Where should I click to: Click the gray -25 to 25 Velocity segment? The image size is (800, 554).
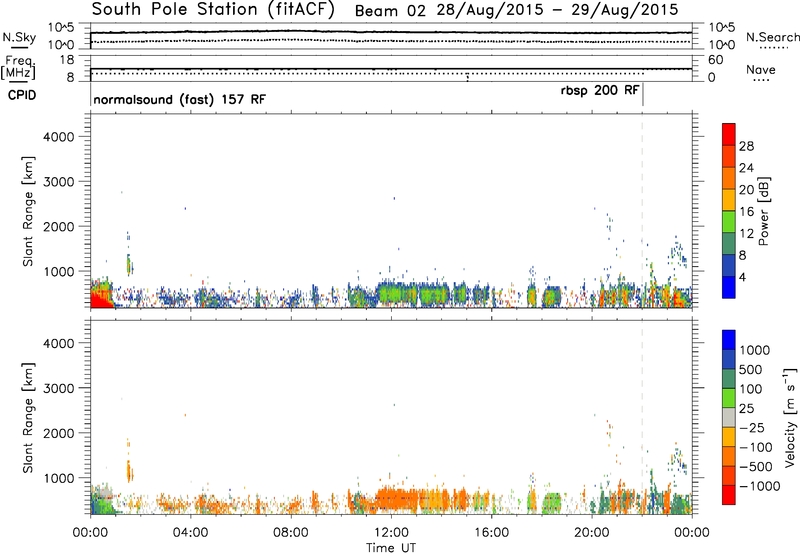pyautogui.click(x=729, y=417)
